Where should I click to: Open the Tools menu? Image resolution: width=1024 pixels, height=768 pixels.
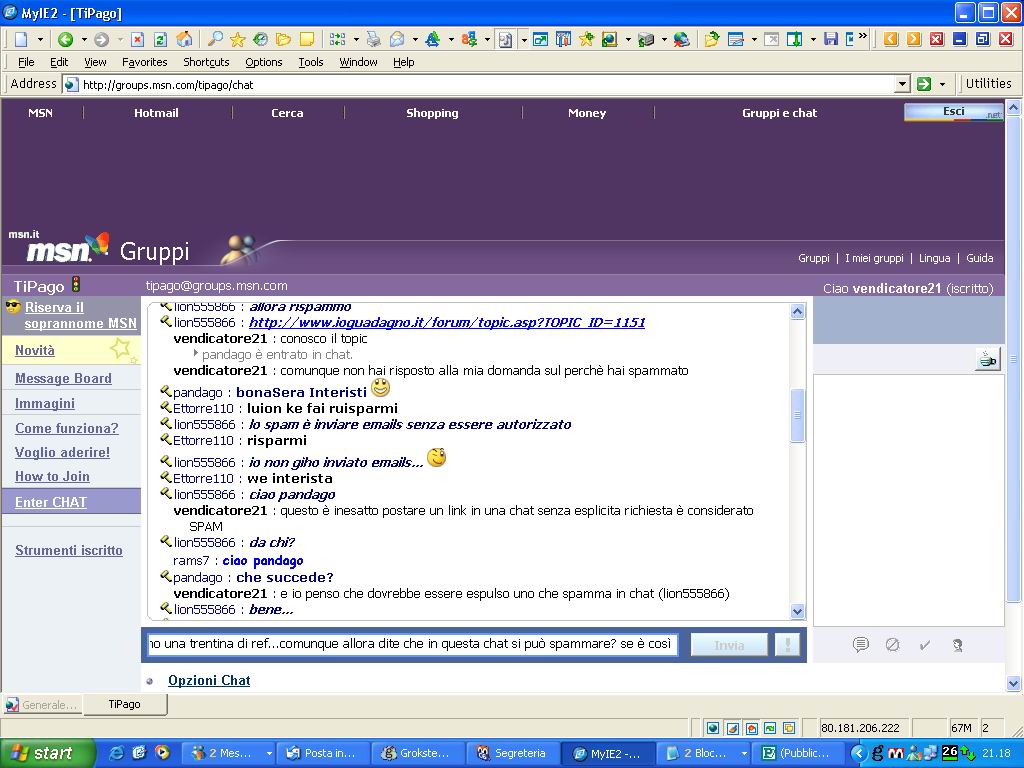click(x=311, y=62)
